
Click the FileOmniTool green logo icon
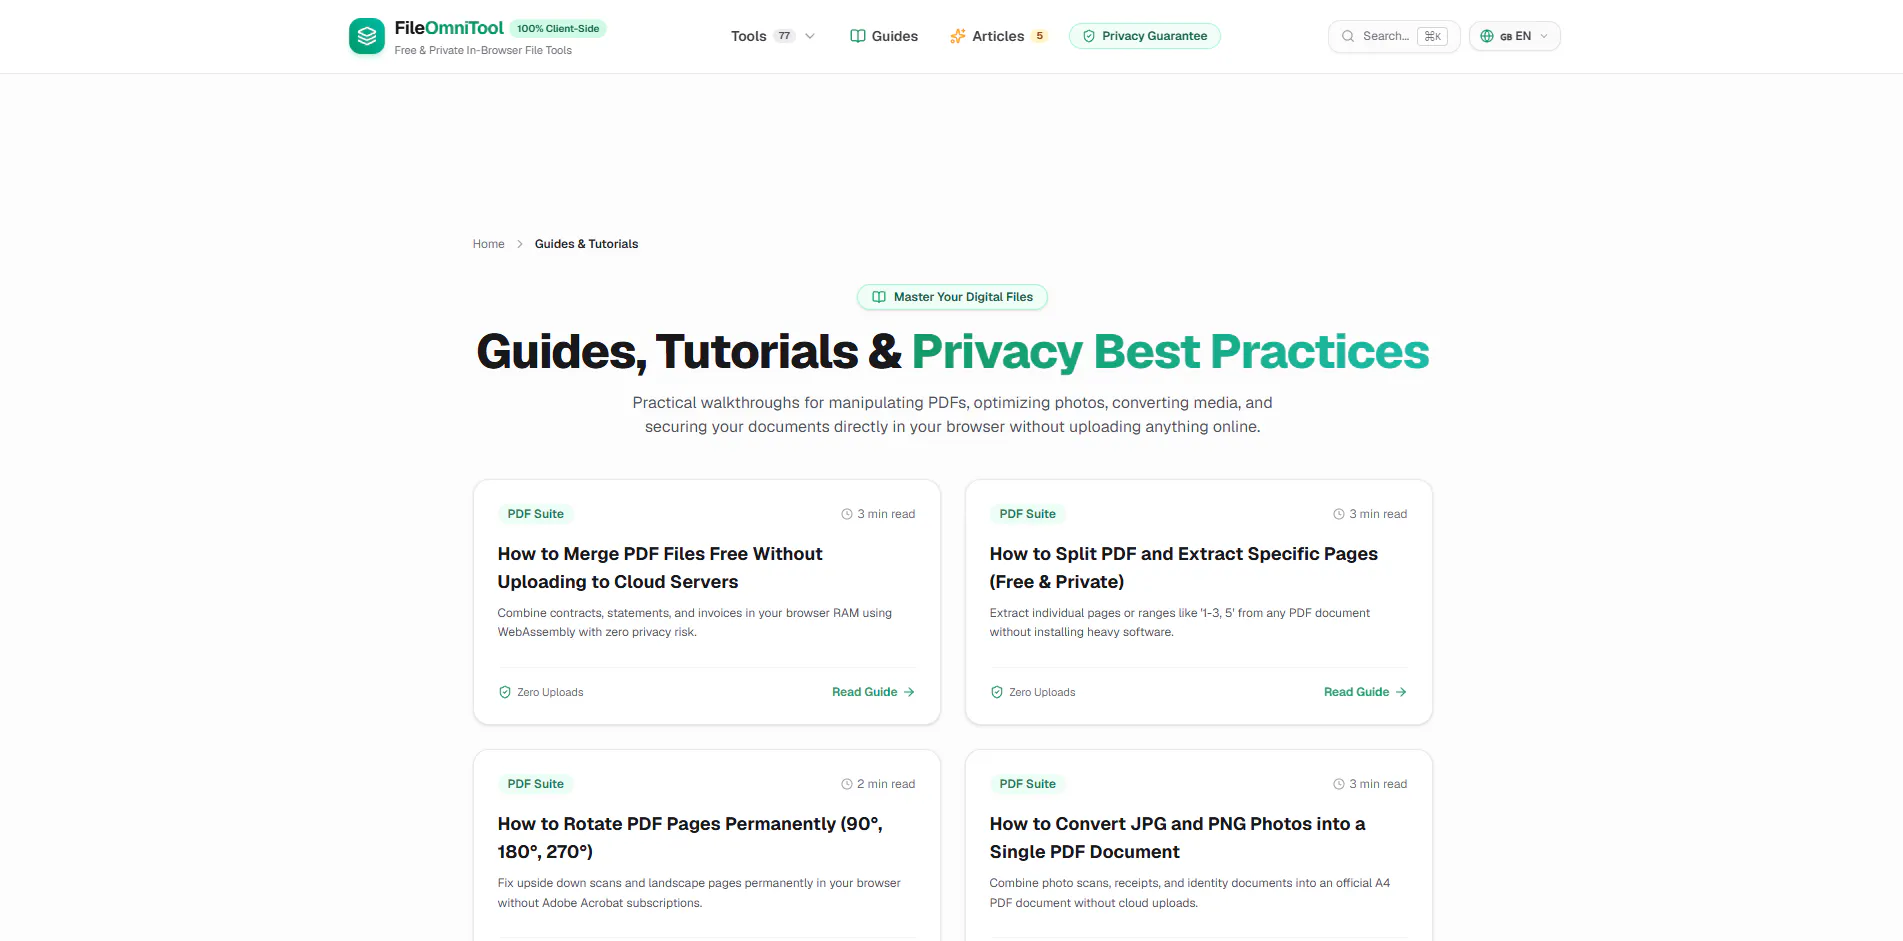click(367, 36)
